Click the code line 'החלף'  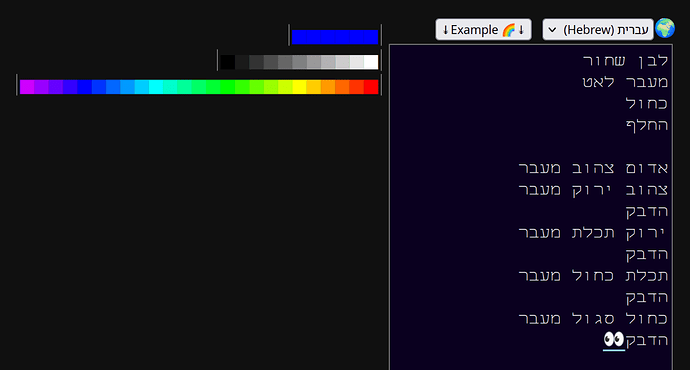click(x=647, y=125)
